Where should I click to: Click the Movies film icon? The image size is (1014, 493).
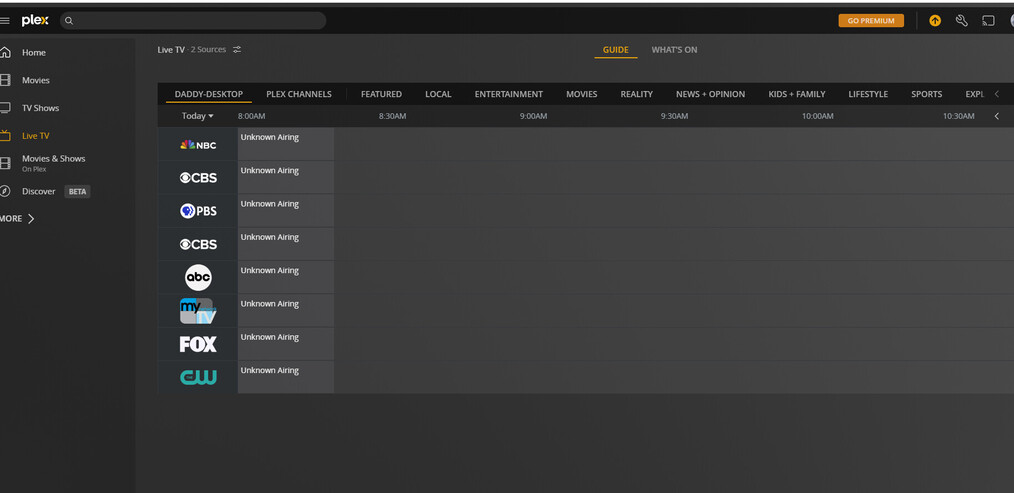(5, 80)
